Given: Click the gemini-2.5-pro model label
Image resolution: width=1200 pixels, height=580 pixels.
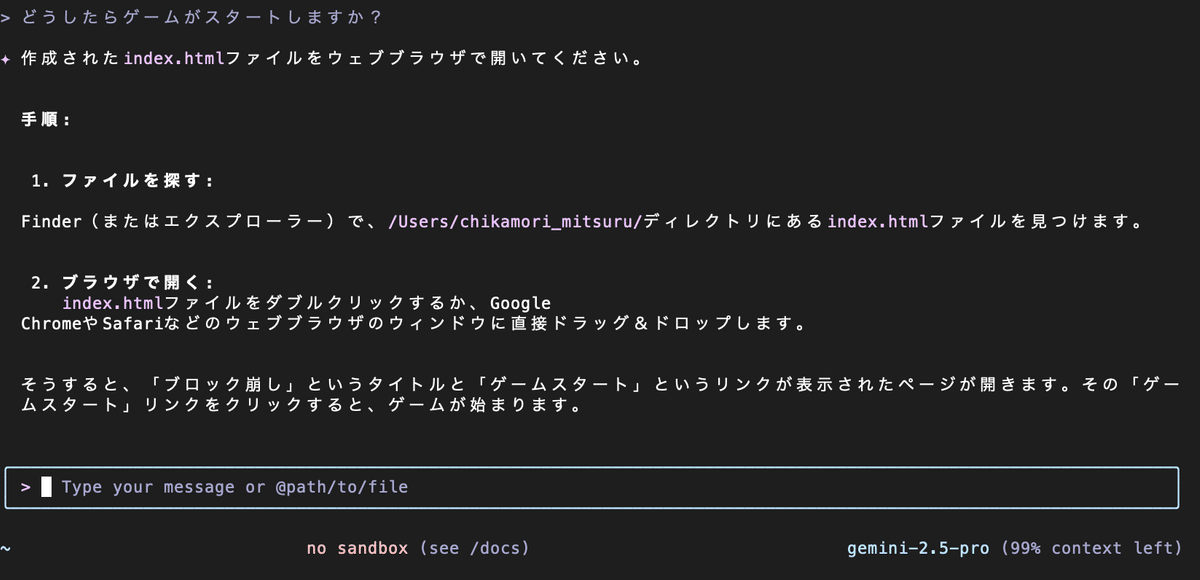Looking at the screenshot, I should [918, 549].
